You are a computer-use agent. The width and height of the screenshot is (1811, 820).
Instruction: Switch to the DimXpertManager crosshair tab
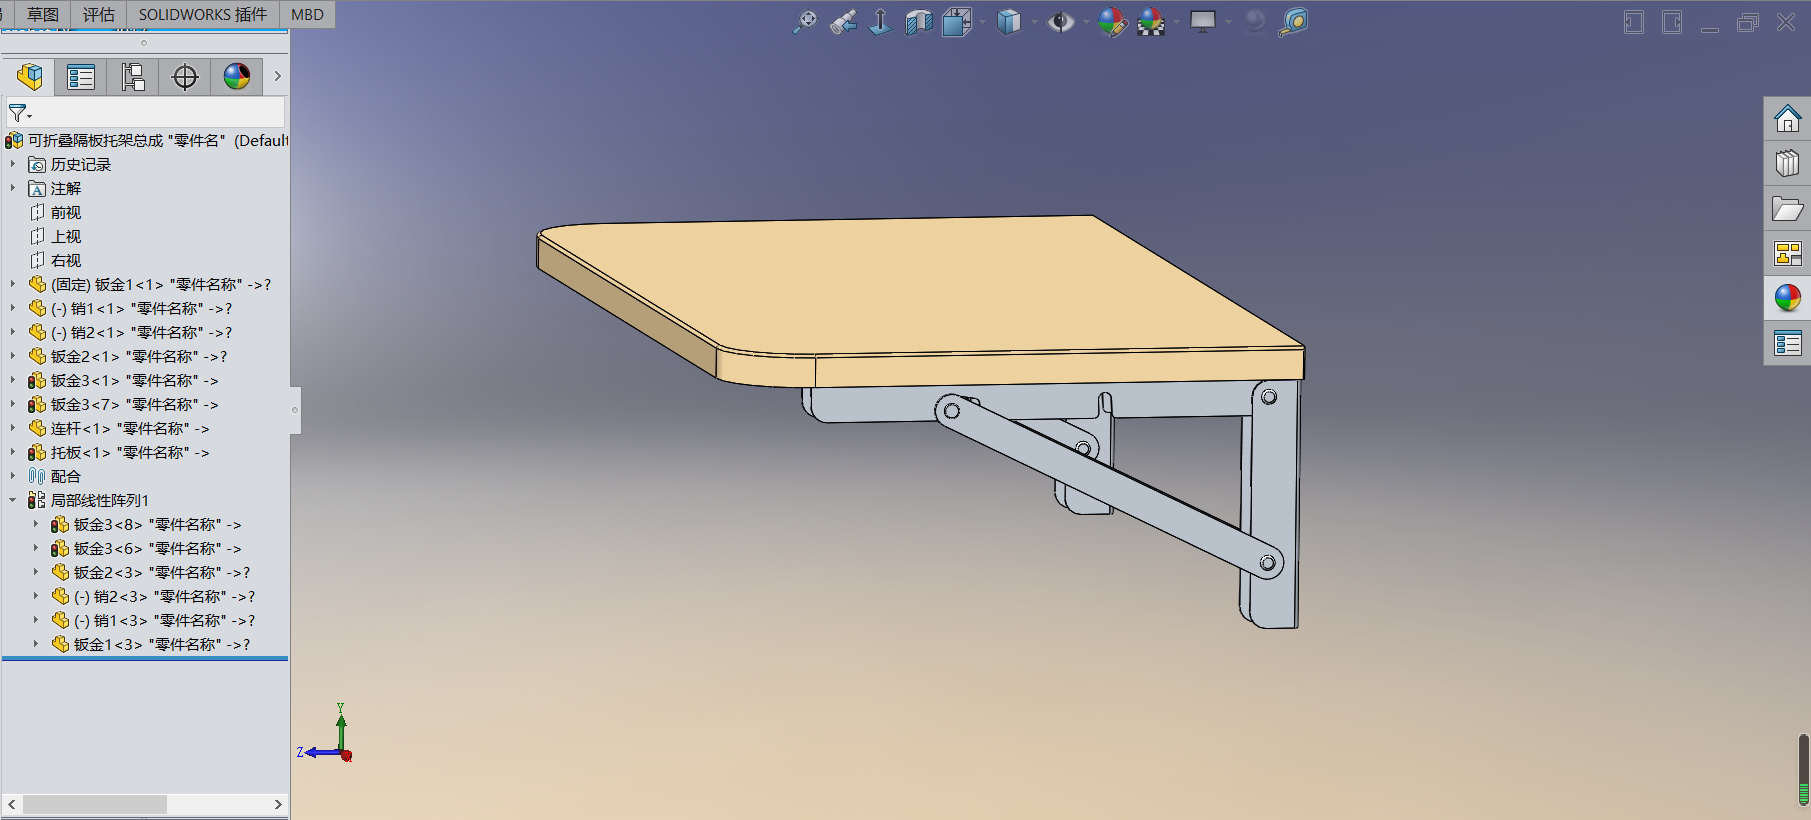click(185, 77)
